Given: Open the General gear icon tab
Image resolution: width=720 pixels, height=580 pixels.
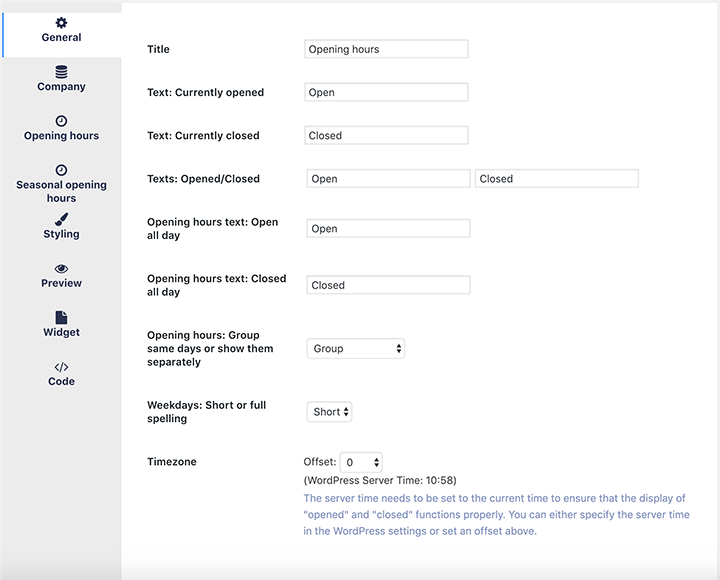Looking at the screenshot, I should click(61, 23).
